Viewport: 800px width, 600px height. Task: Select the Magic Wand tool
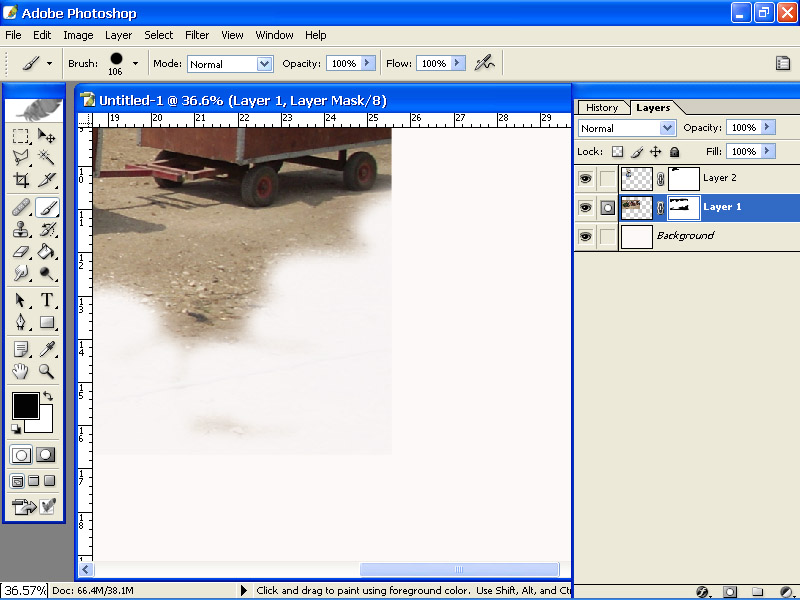click(47, 158)
